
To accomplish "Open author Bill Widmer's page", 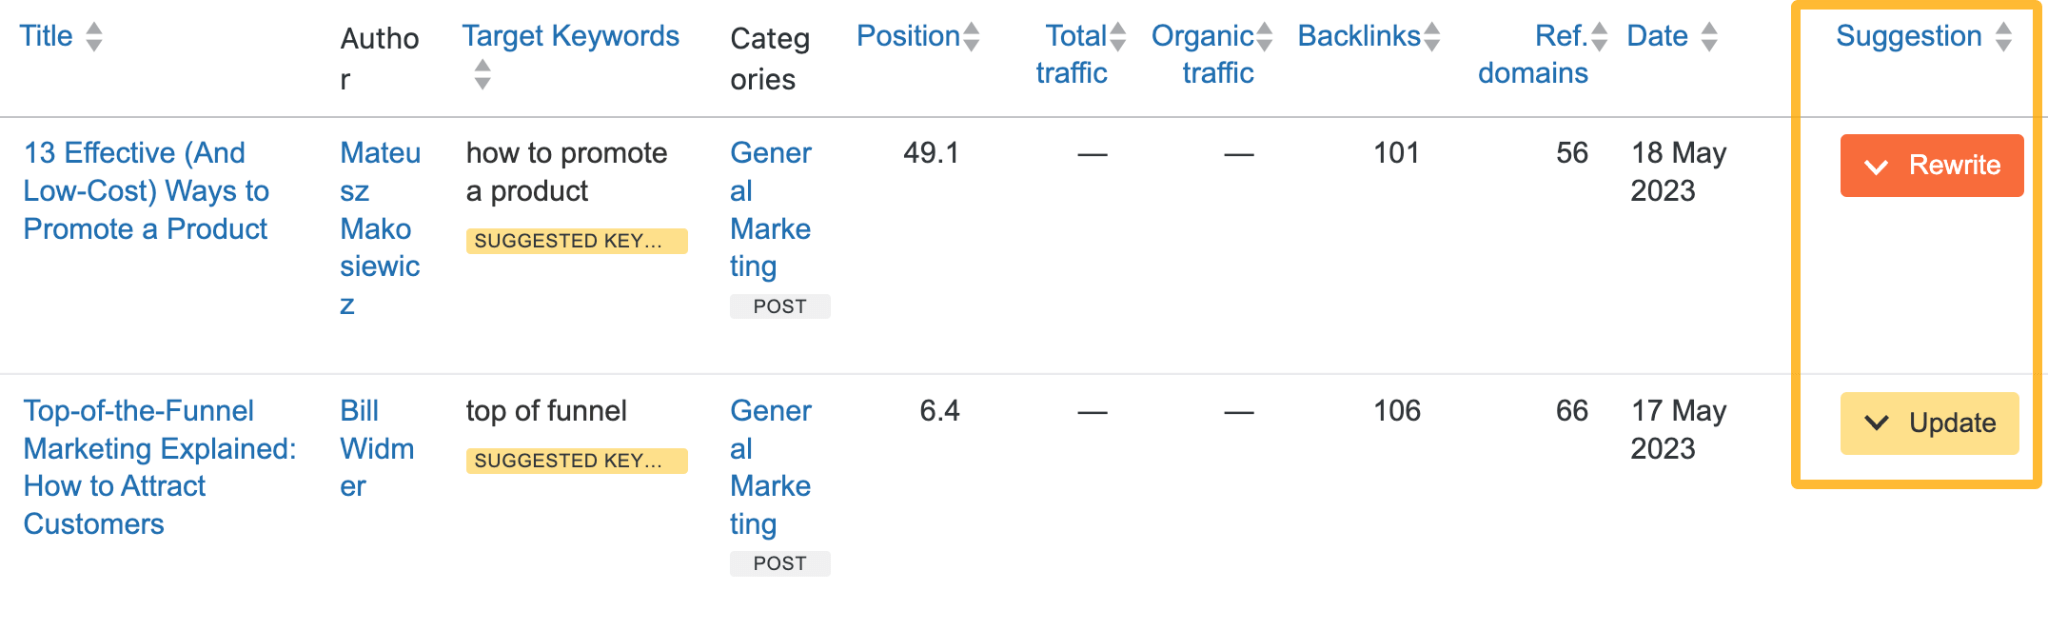I will [x=376, y=449].
